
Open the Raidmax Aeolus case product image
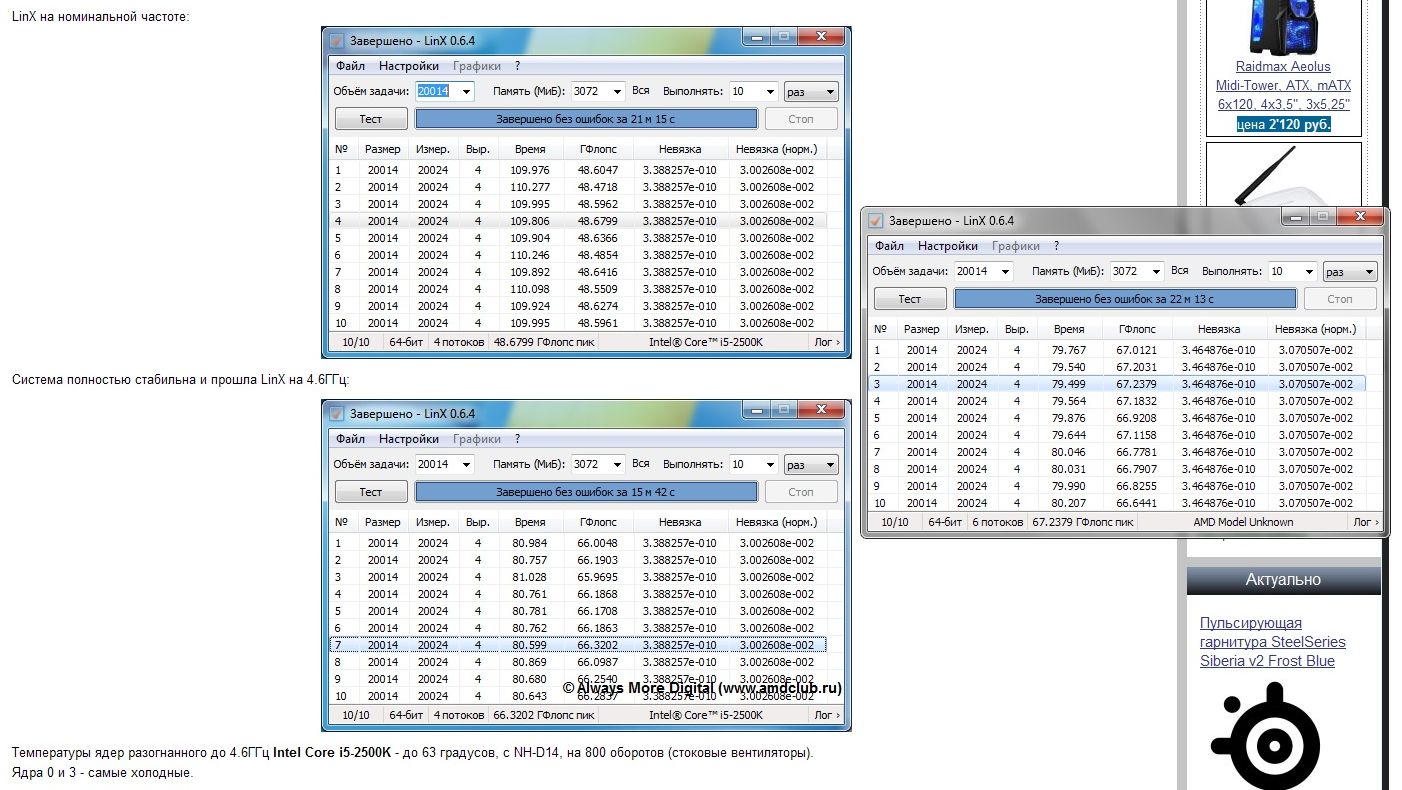pos(1283,27)
